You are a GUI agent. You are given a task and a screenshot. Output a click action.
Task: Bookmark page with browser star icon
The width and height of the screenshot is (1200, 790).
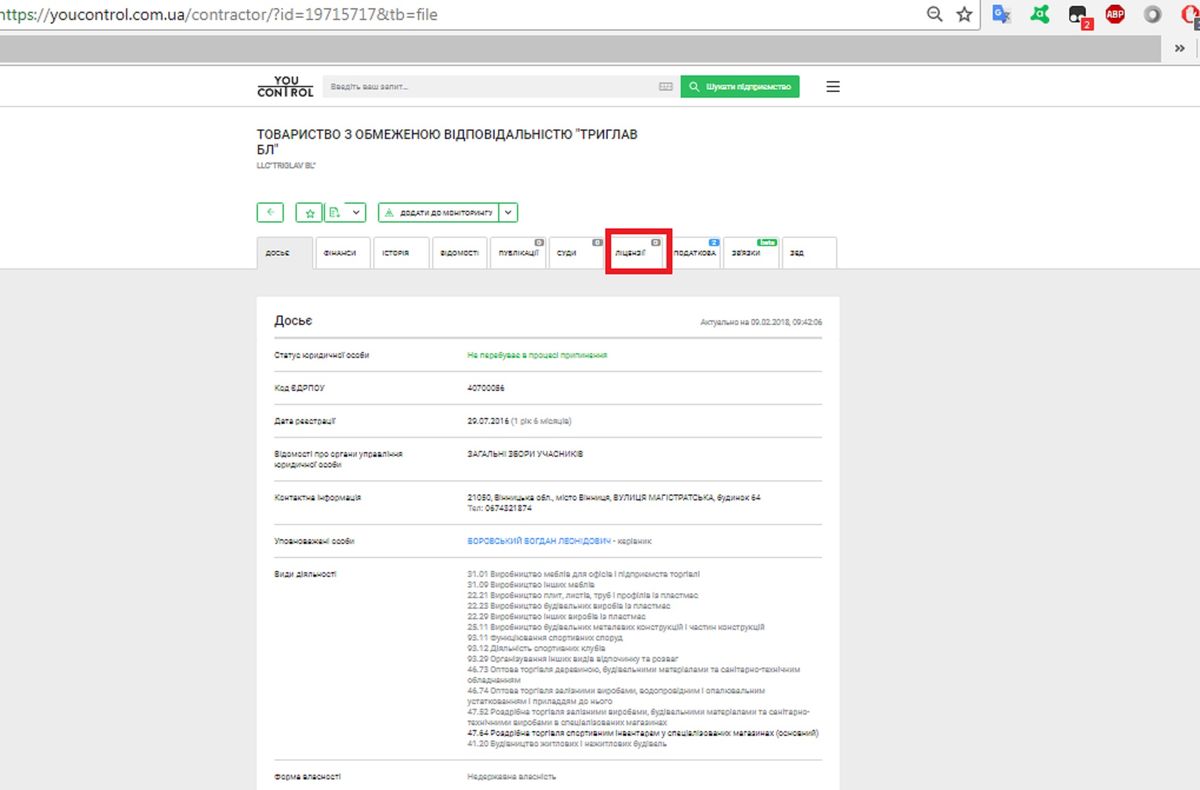(x=964, y=14)
